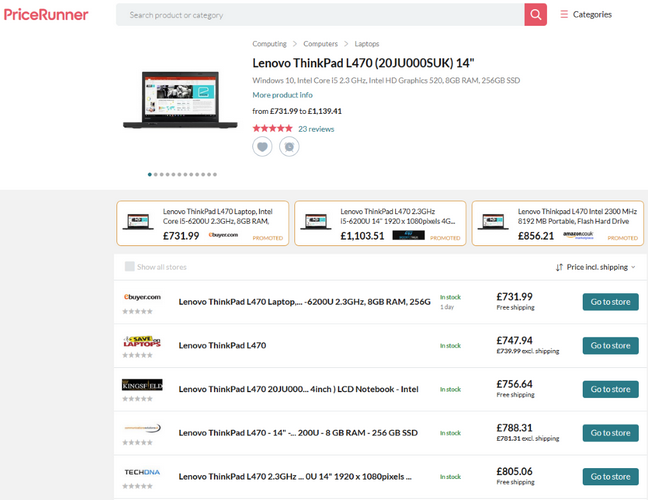
Task: Click the star rating under Save on Laptops
Action: 138,355
